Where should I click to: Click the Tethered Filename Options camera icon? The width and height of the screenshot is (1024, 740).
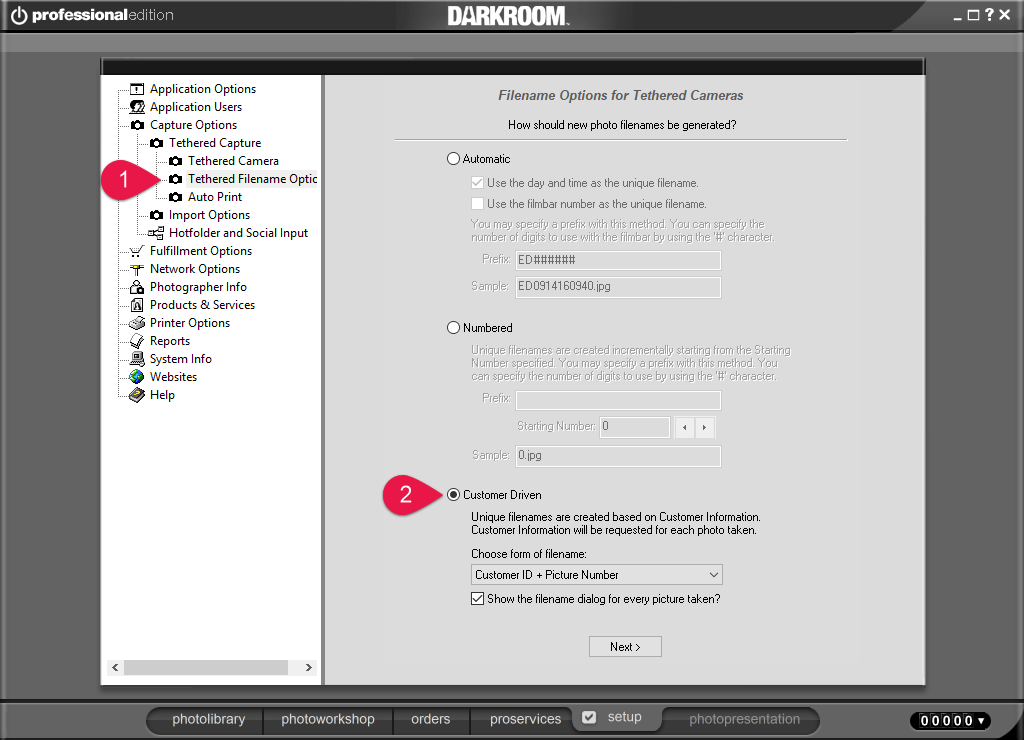(x=176, y=179)
